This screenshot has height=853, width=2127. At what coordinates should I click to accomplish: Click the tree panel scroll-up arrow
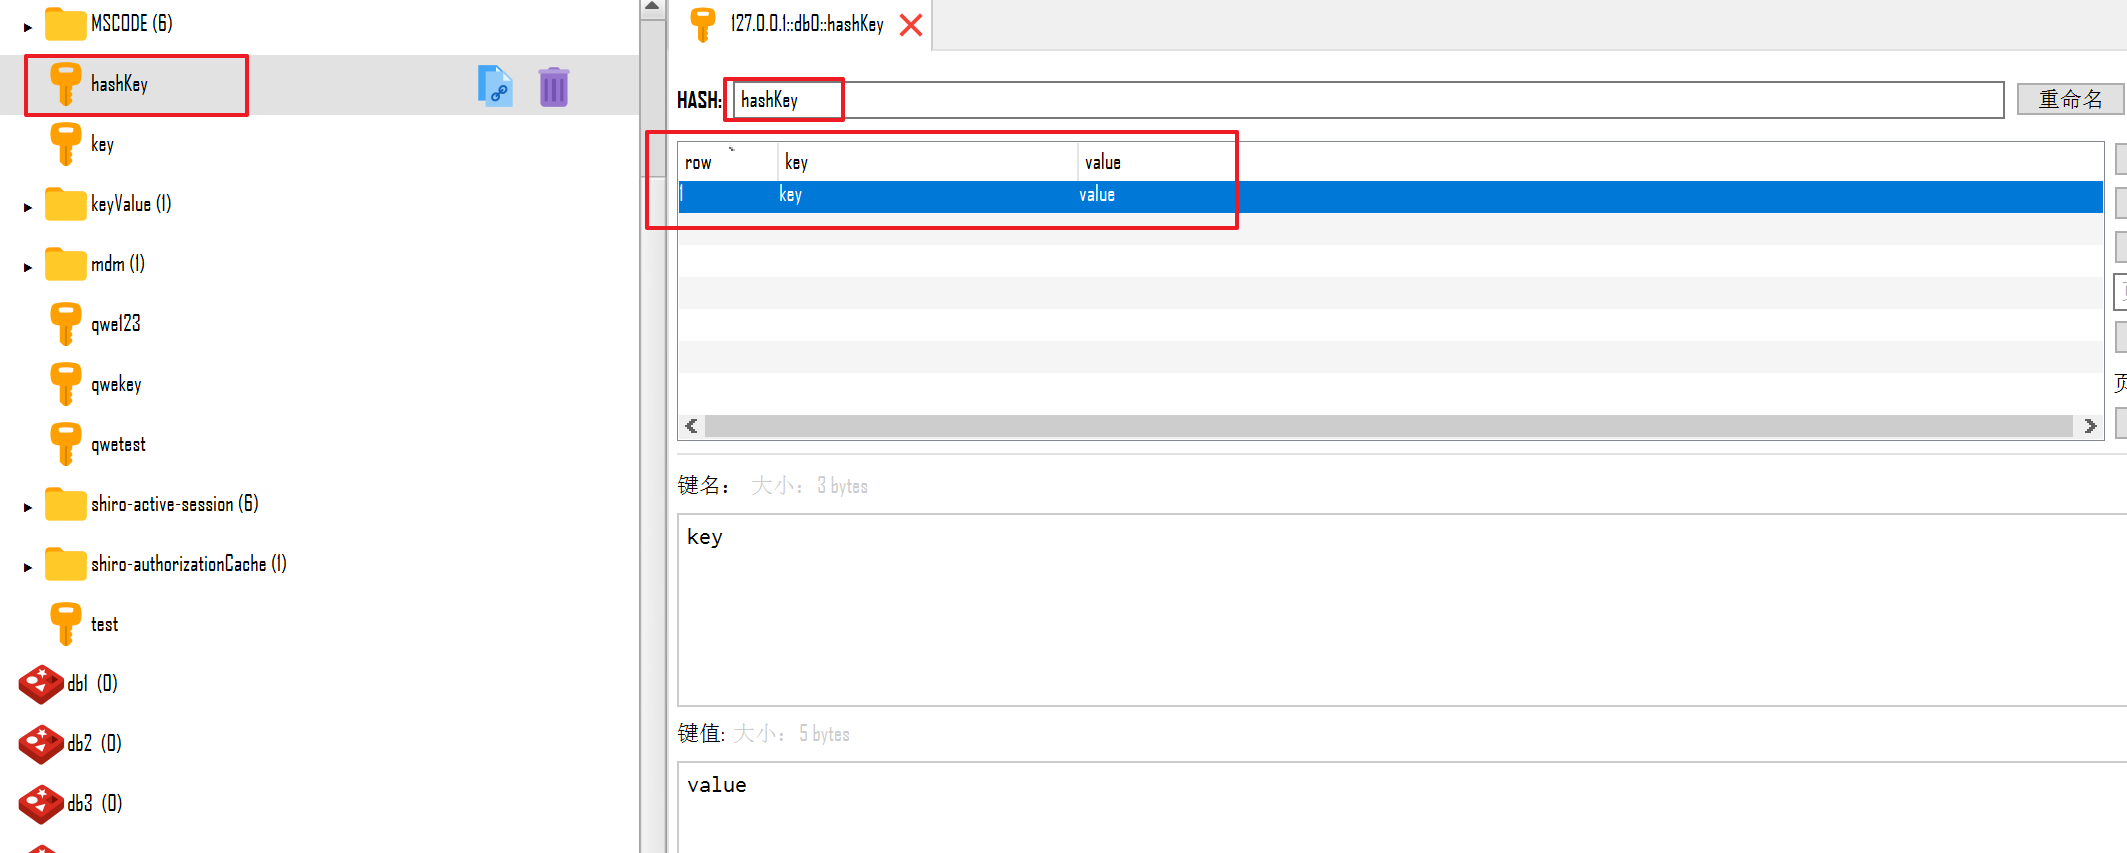coord(652,8)
